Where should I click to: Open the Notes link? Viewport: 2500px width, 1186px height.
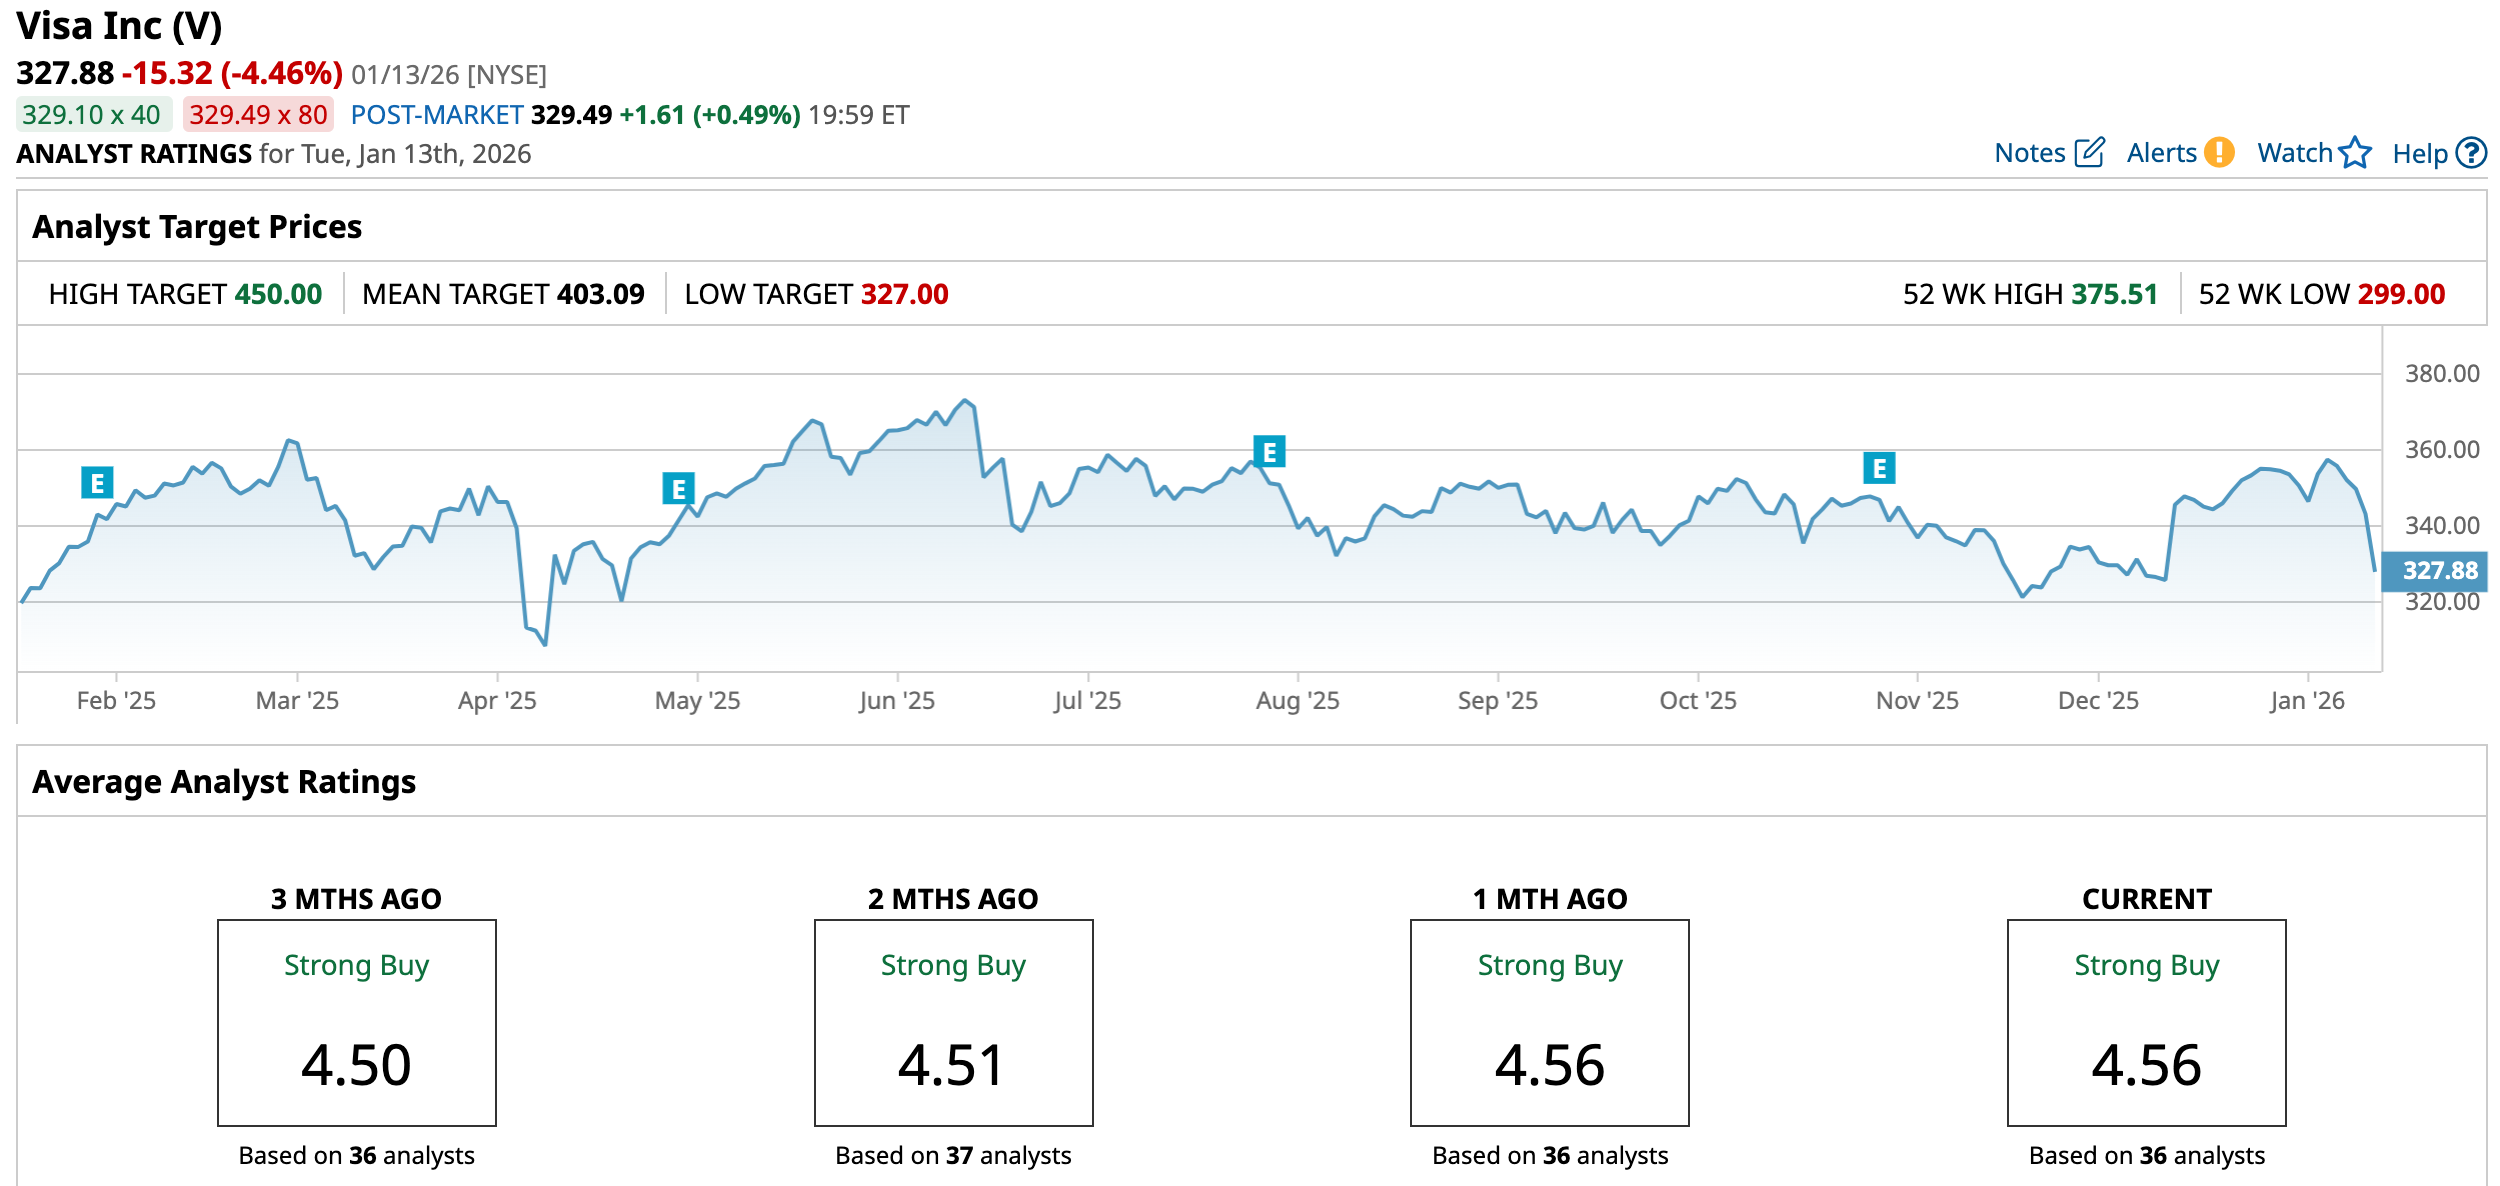[2029, 153]
